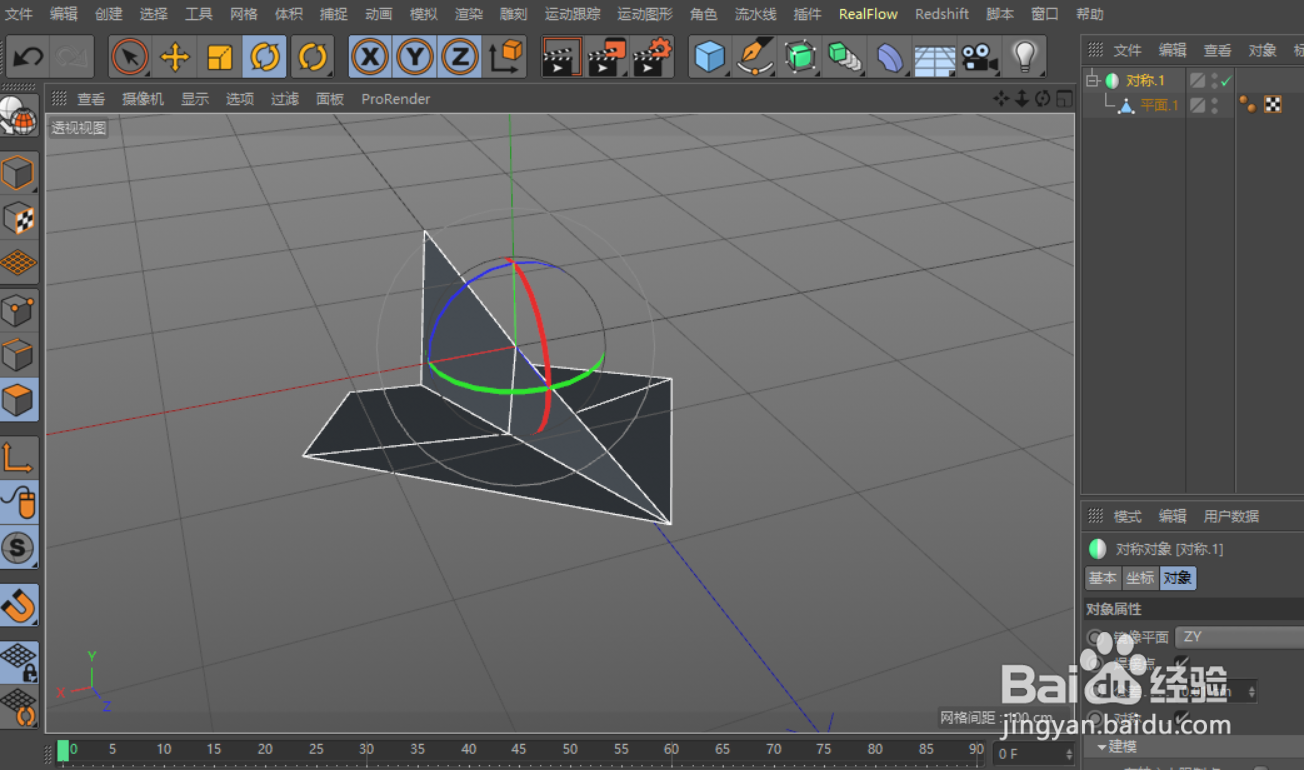Open the RealFlow menu
This screenshot has height=770, width=1304.
point(868,14)
